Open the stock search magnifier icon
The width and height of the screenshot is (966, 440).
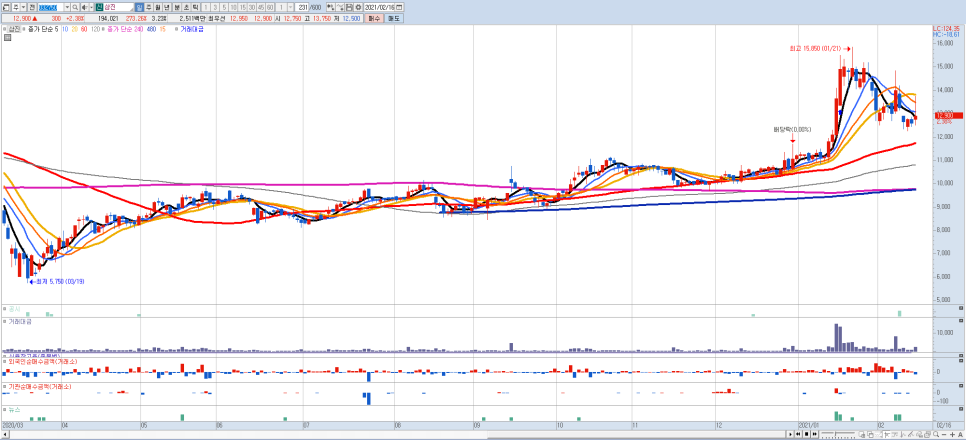click(75, 7)
